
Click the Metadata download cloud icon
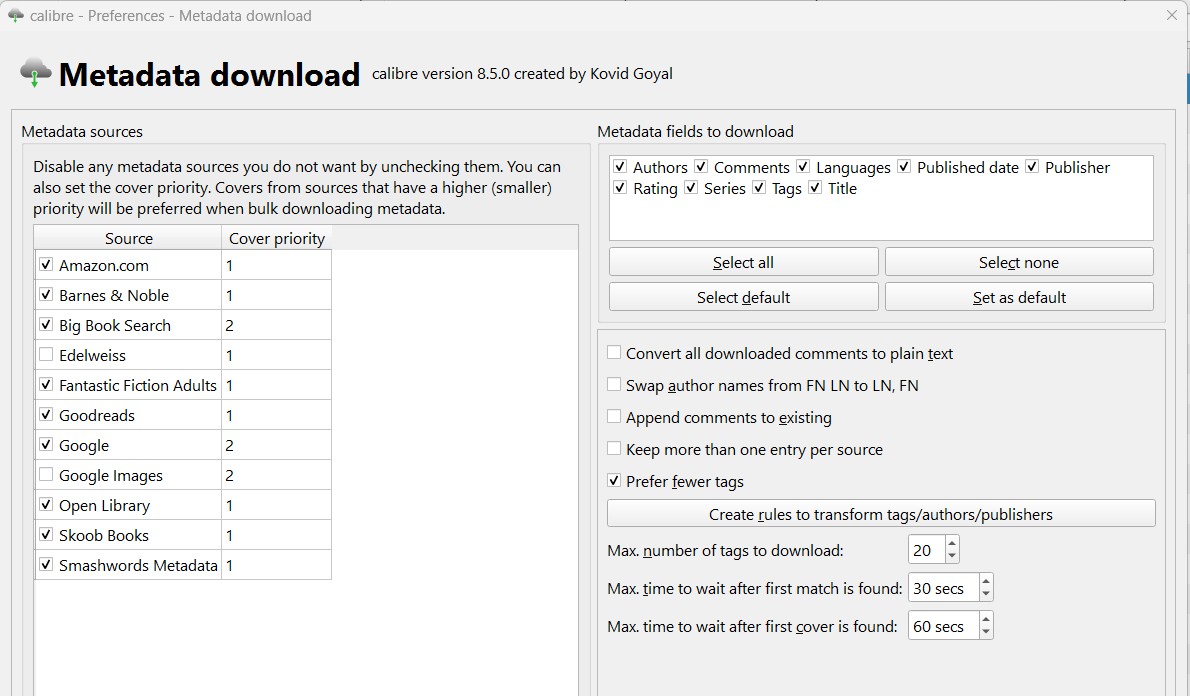point(36,73)
